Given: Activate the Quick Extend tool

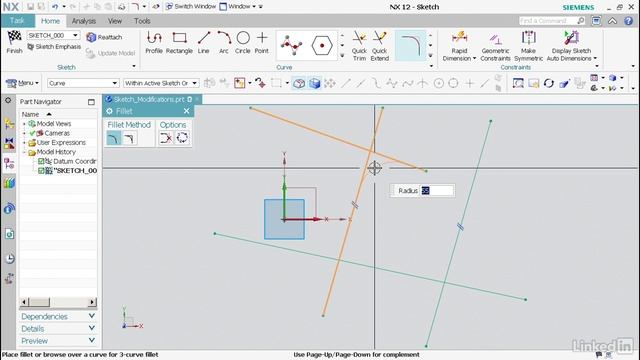Looking at the screenshot, I should click(x=380, y=46).
